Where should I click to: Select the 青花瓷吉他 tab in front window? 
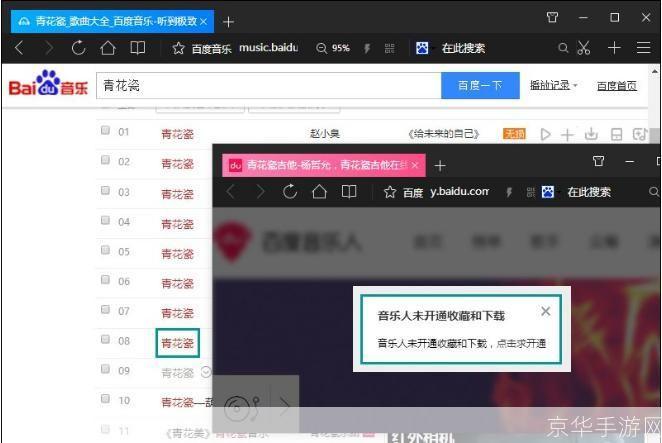click(x=324, y=165)
